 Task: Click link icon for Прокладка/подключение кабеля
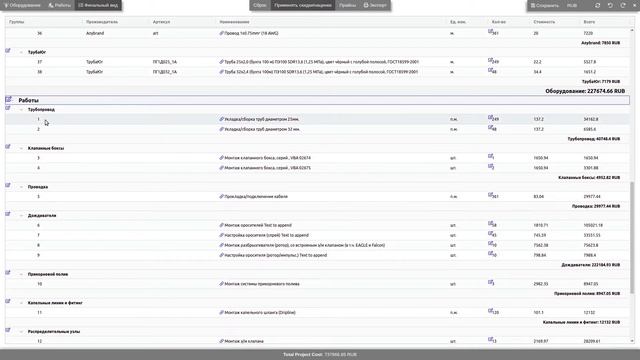coord(222,196)
